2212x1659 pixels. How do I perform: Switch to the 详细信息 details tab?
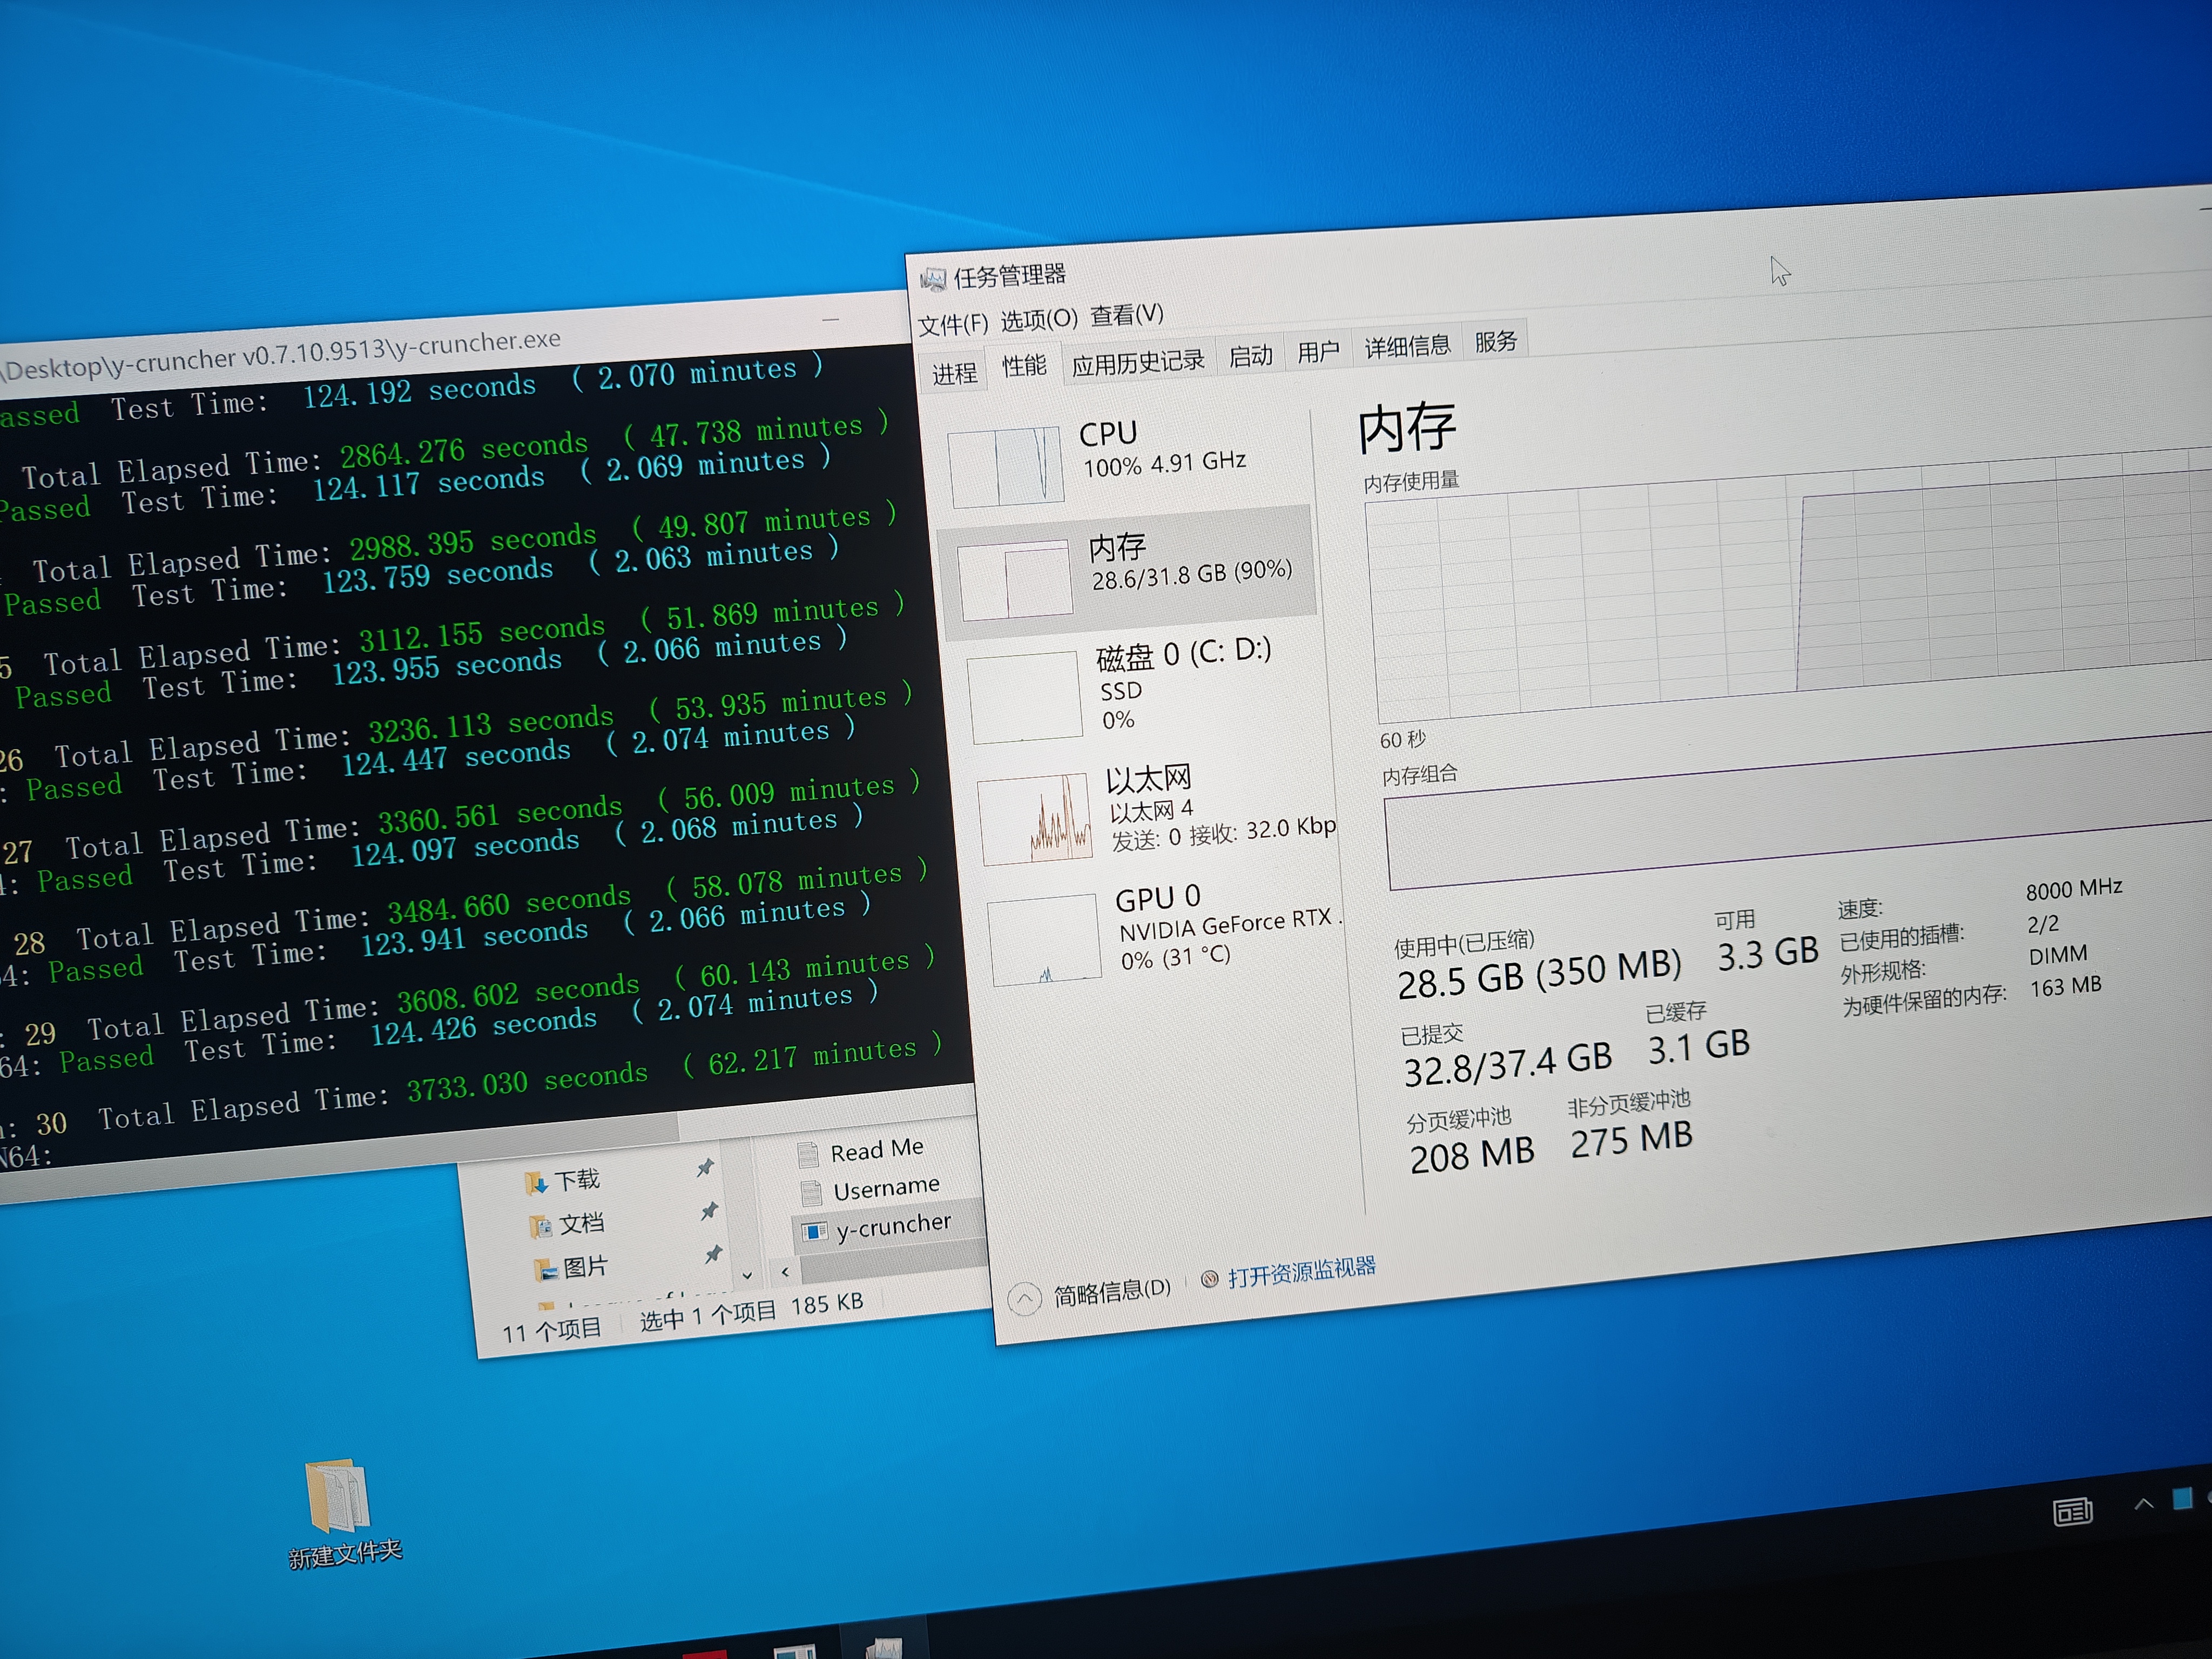click(1407, 347)
